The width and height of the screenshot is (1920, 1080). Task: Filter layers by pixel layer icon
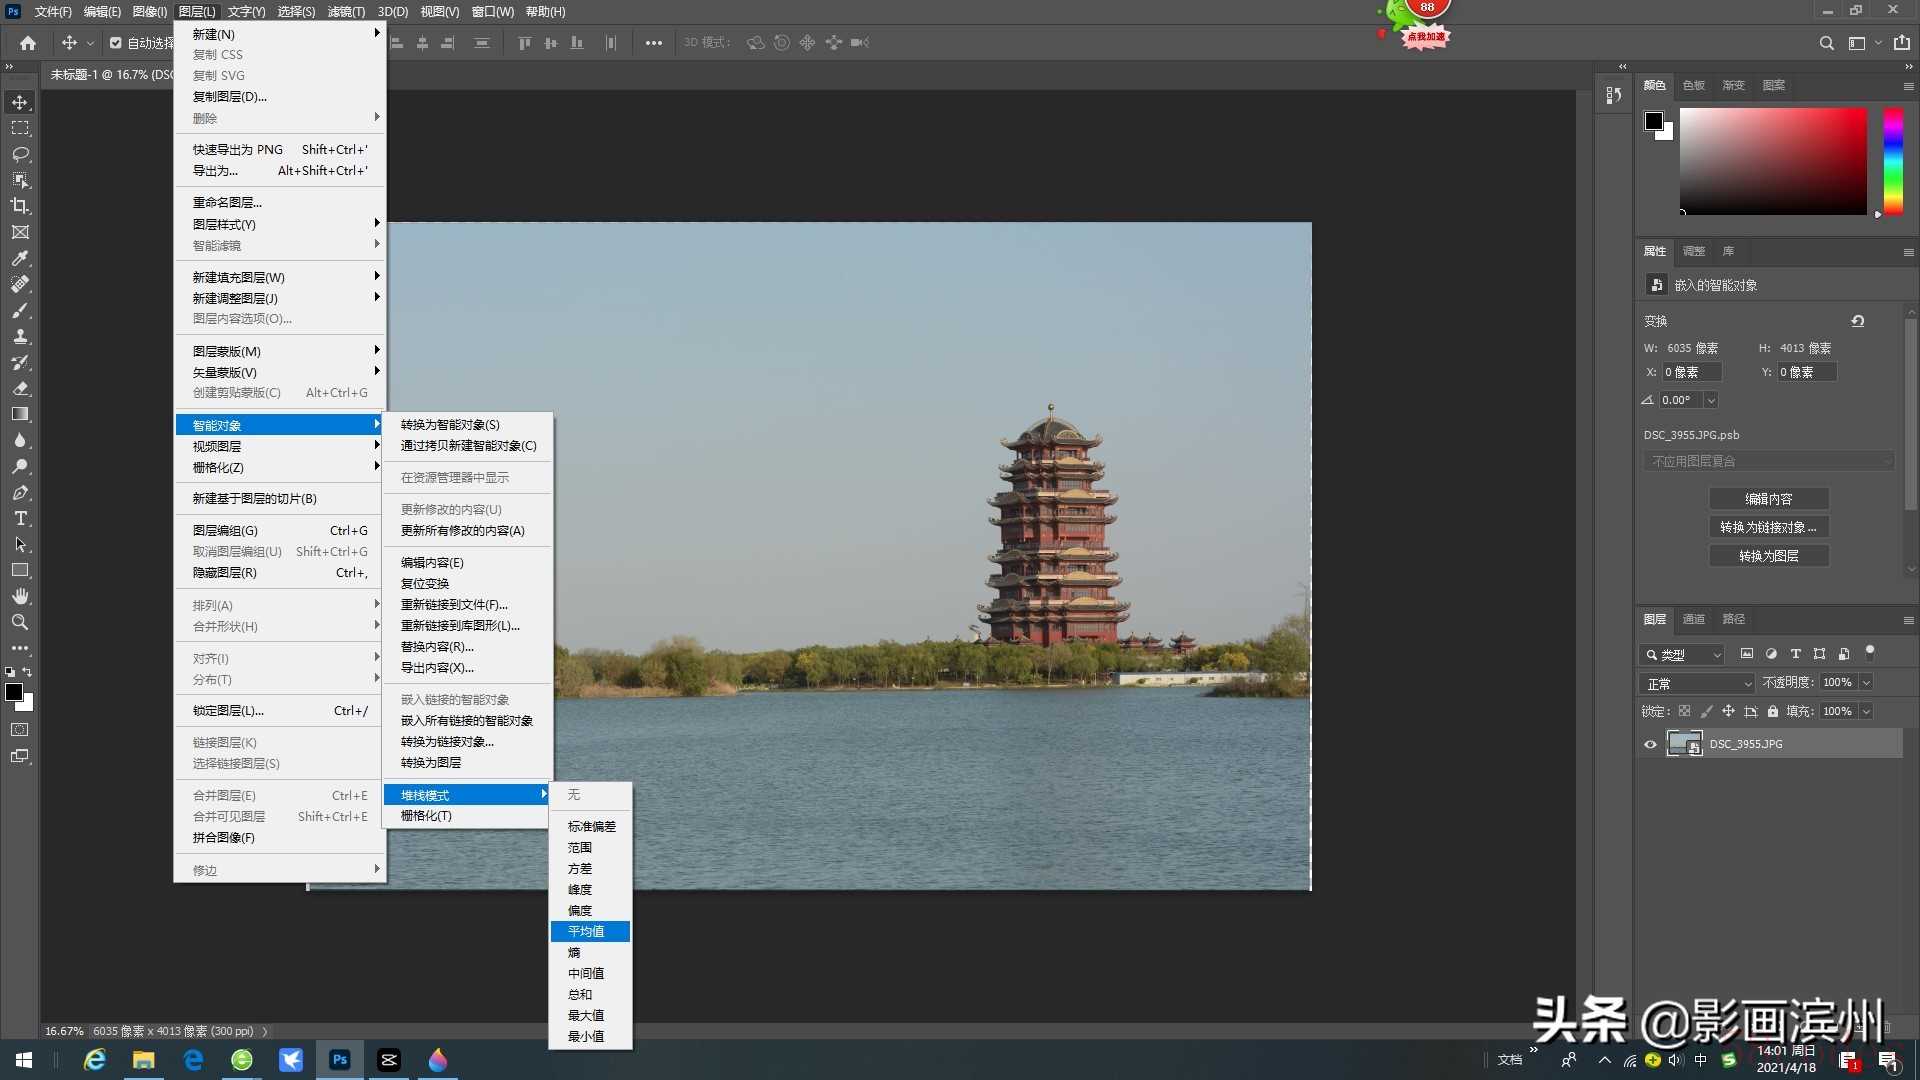[1746, 654]
